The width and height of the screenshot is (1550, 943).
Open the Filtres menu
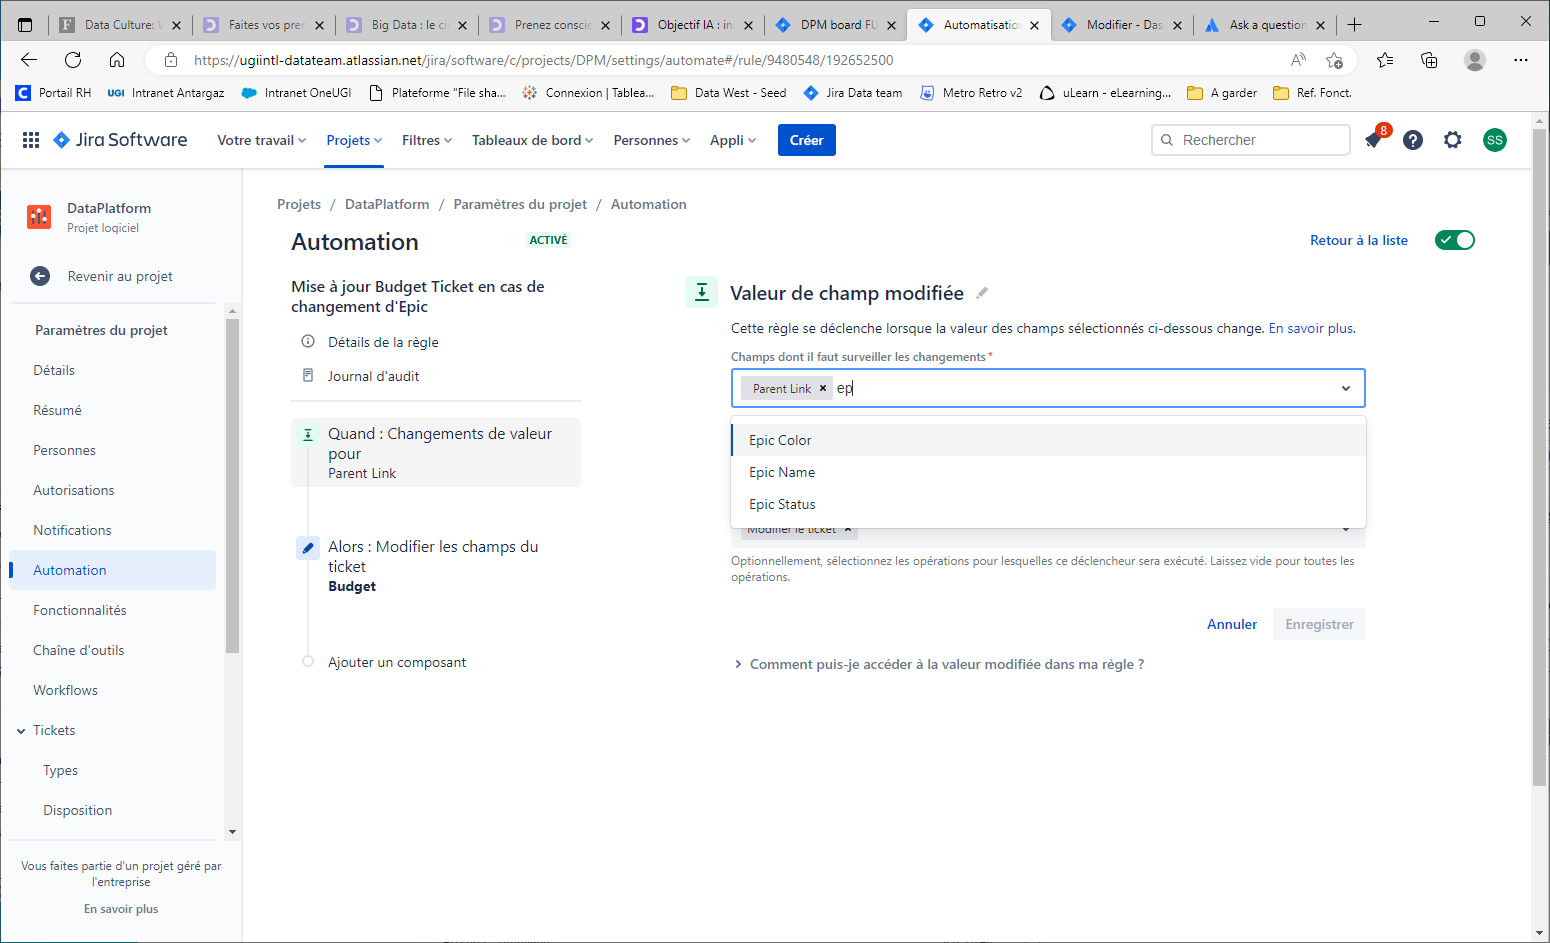tap(427, 140)
